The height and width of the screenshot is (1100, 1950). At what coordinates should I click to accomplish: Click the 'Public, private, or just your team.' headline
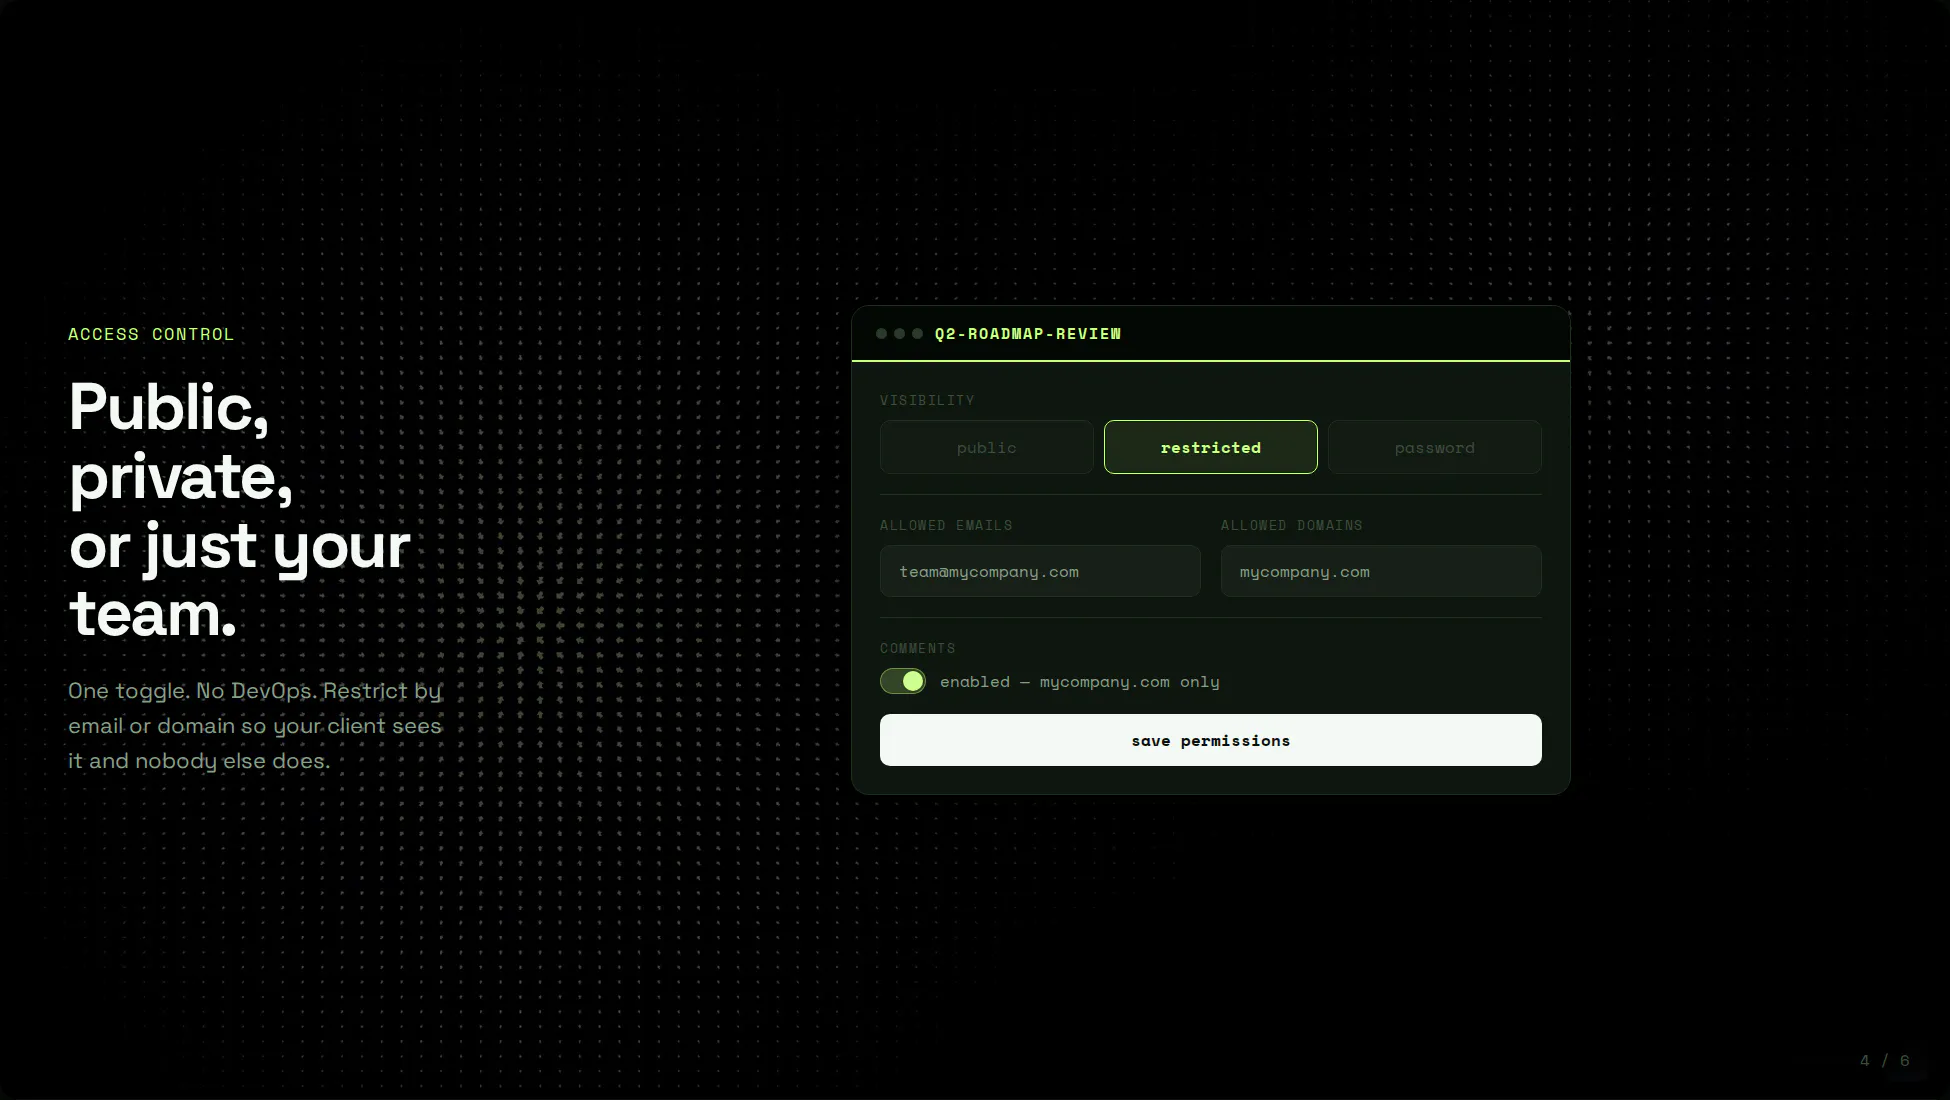point(240,510)
